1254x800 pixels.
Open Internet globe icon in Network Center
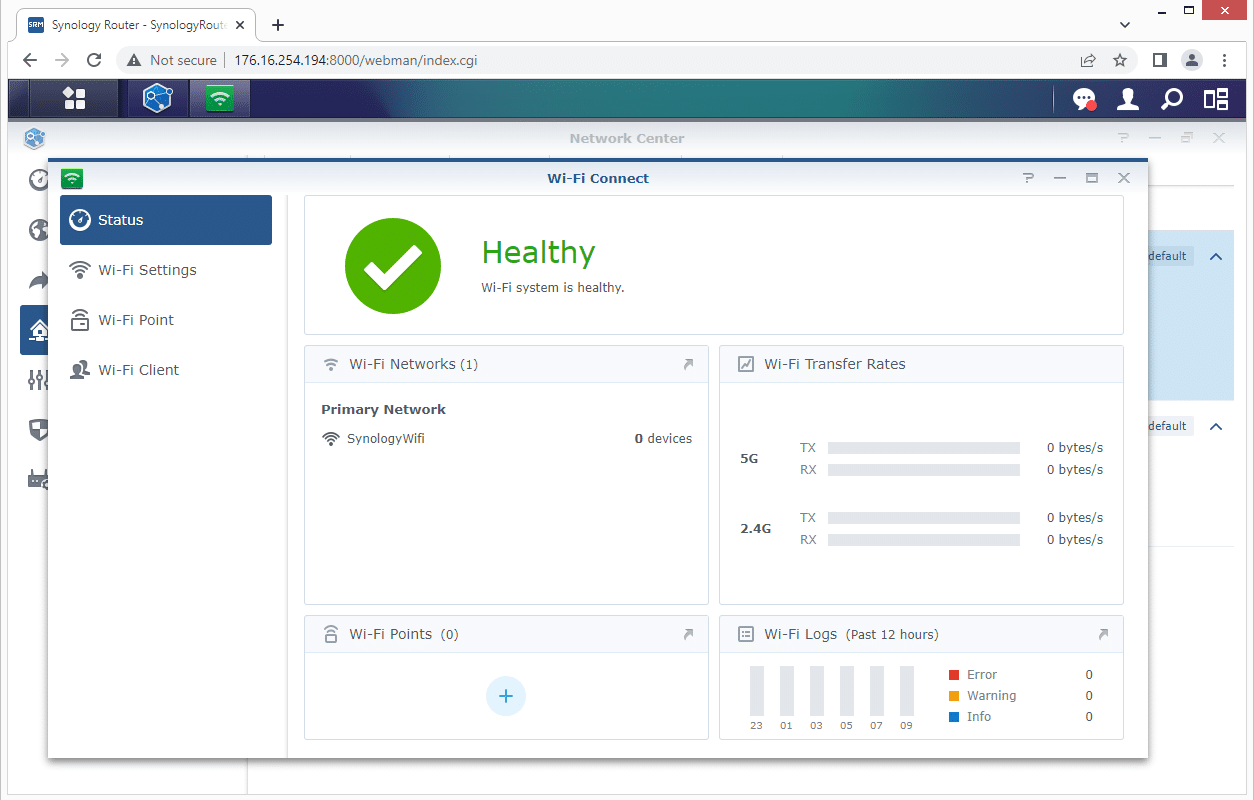(x=38, y=230)
